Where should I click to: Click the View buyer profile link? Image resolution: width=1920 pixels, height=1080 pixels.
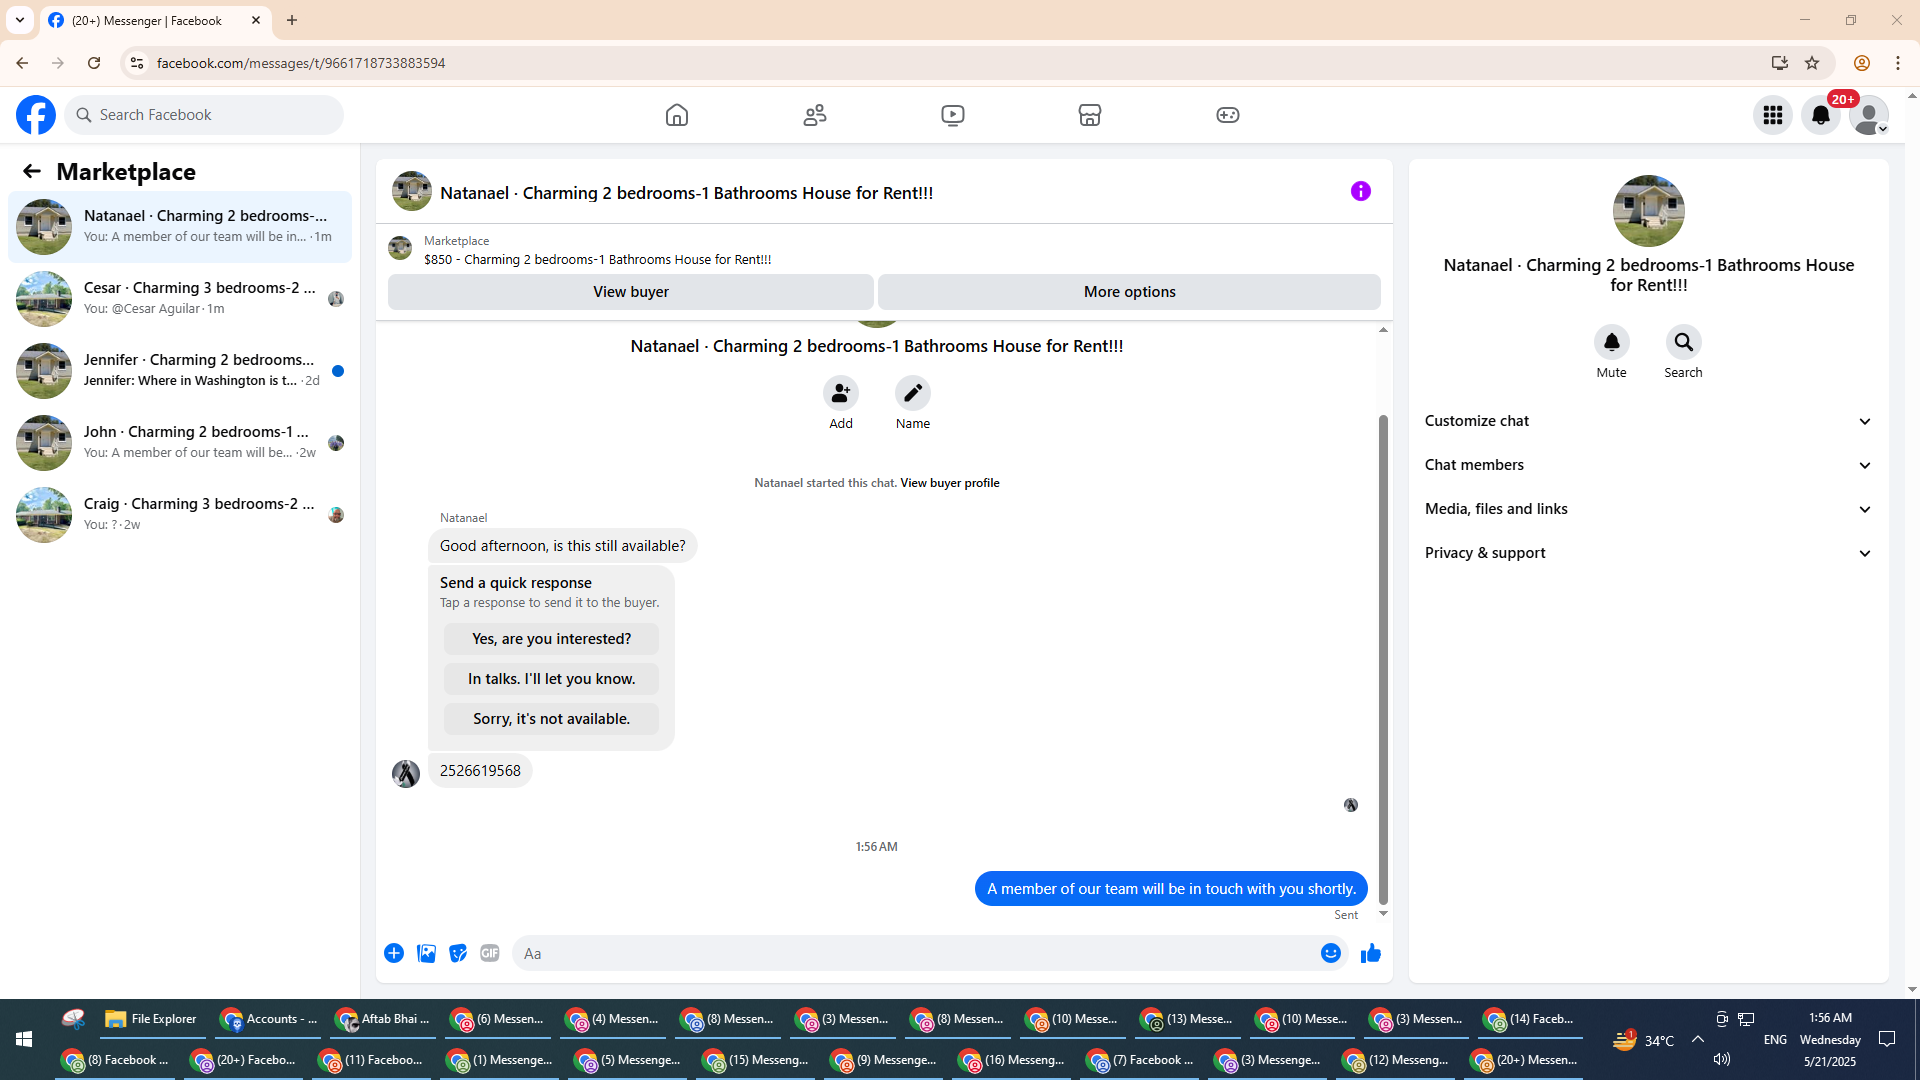(949, 483)
